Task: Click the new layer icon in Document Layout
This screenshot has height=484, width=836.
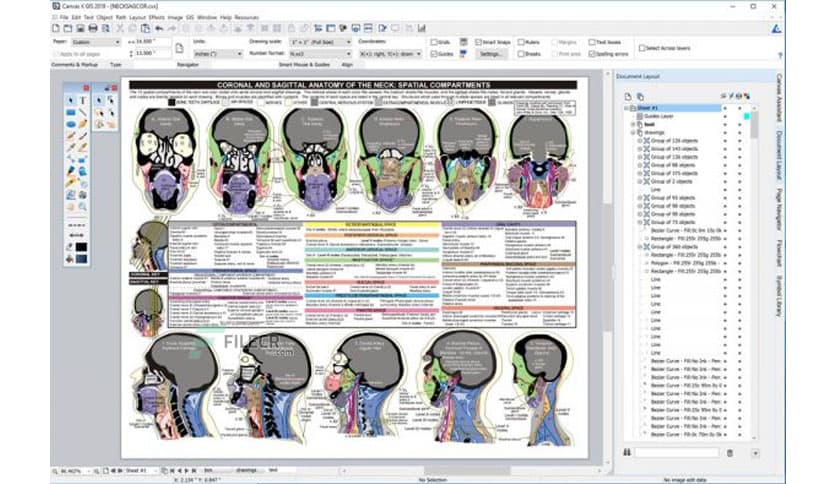Action: [x=628, y=96]
